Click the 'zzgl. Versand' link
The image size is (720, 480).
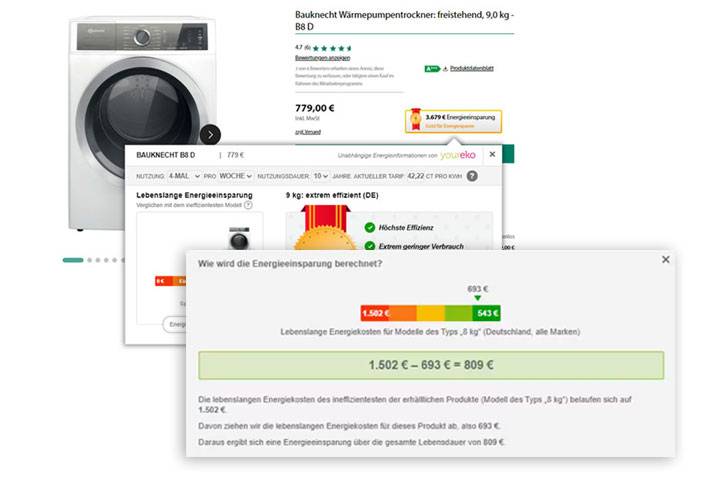pos(308,132)
